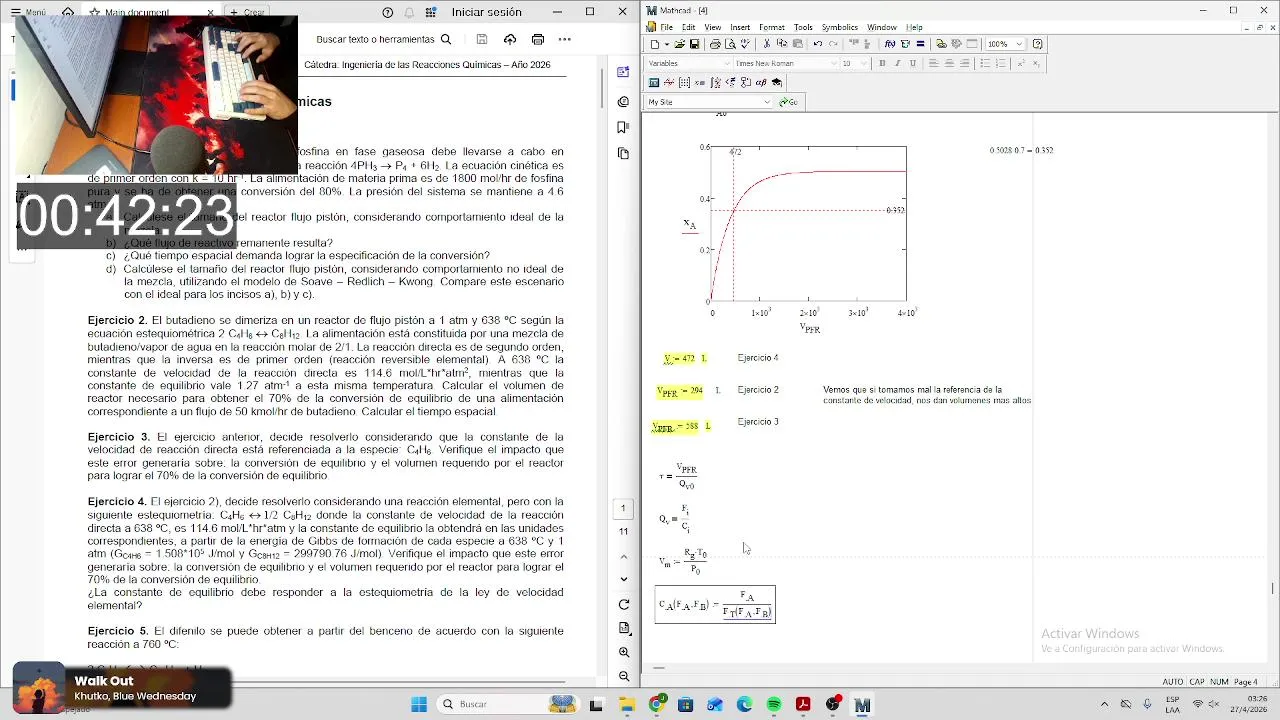
Task: Save worksheet in Mathcad toolbar
Action: click(694, 44)
